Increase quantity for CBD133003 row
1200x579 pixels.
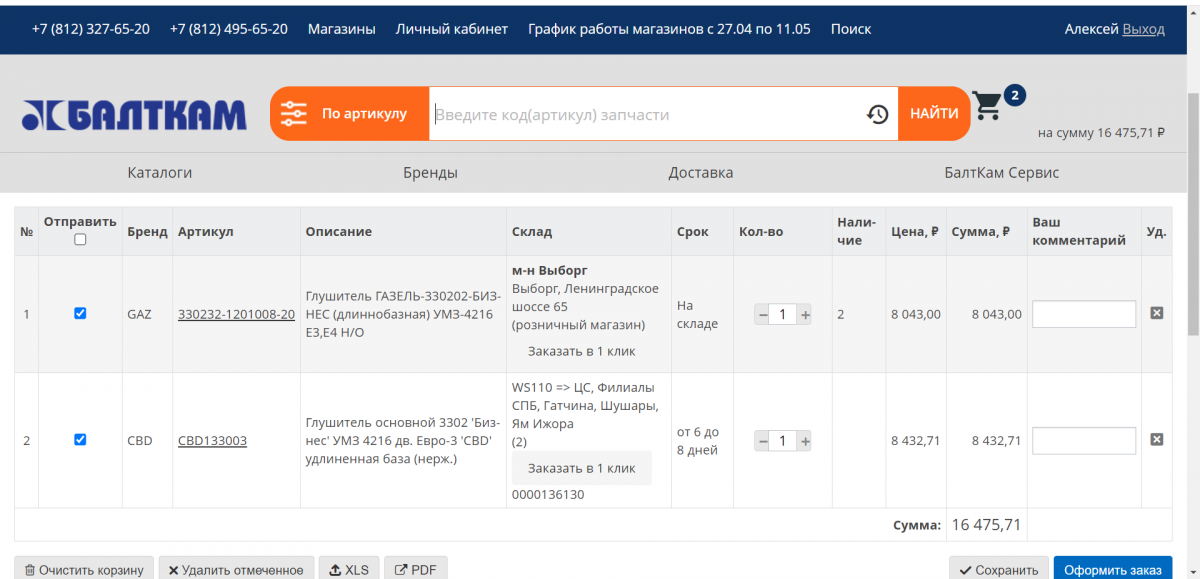point(805,440)
